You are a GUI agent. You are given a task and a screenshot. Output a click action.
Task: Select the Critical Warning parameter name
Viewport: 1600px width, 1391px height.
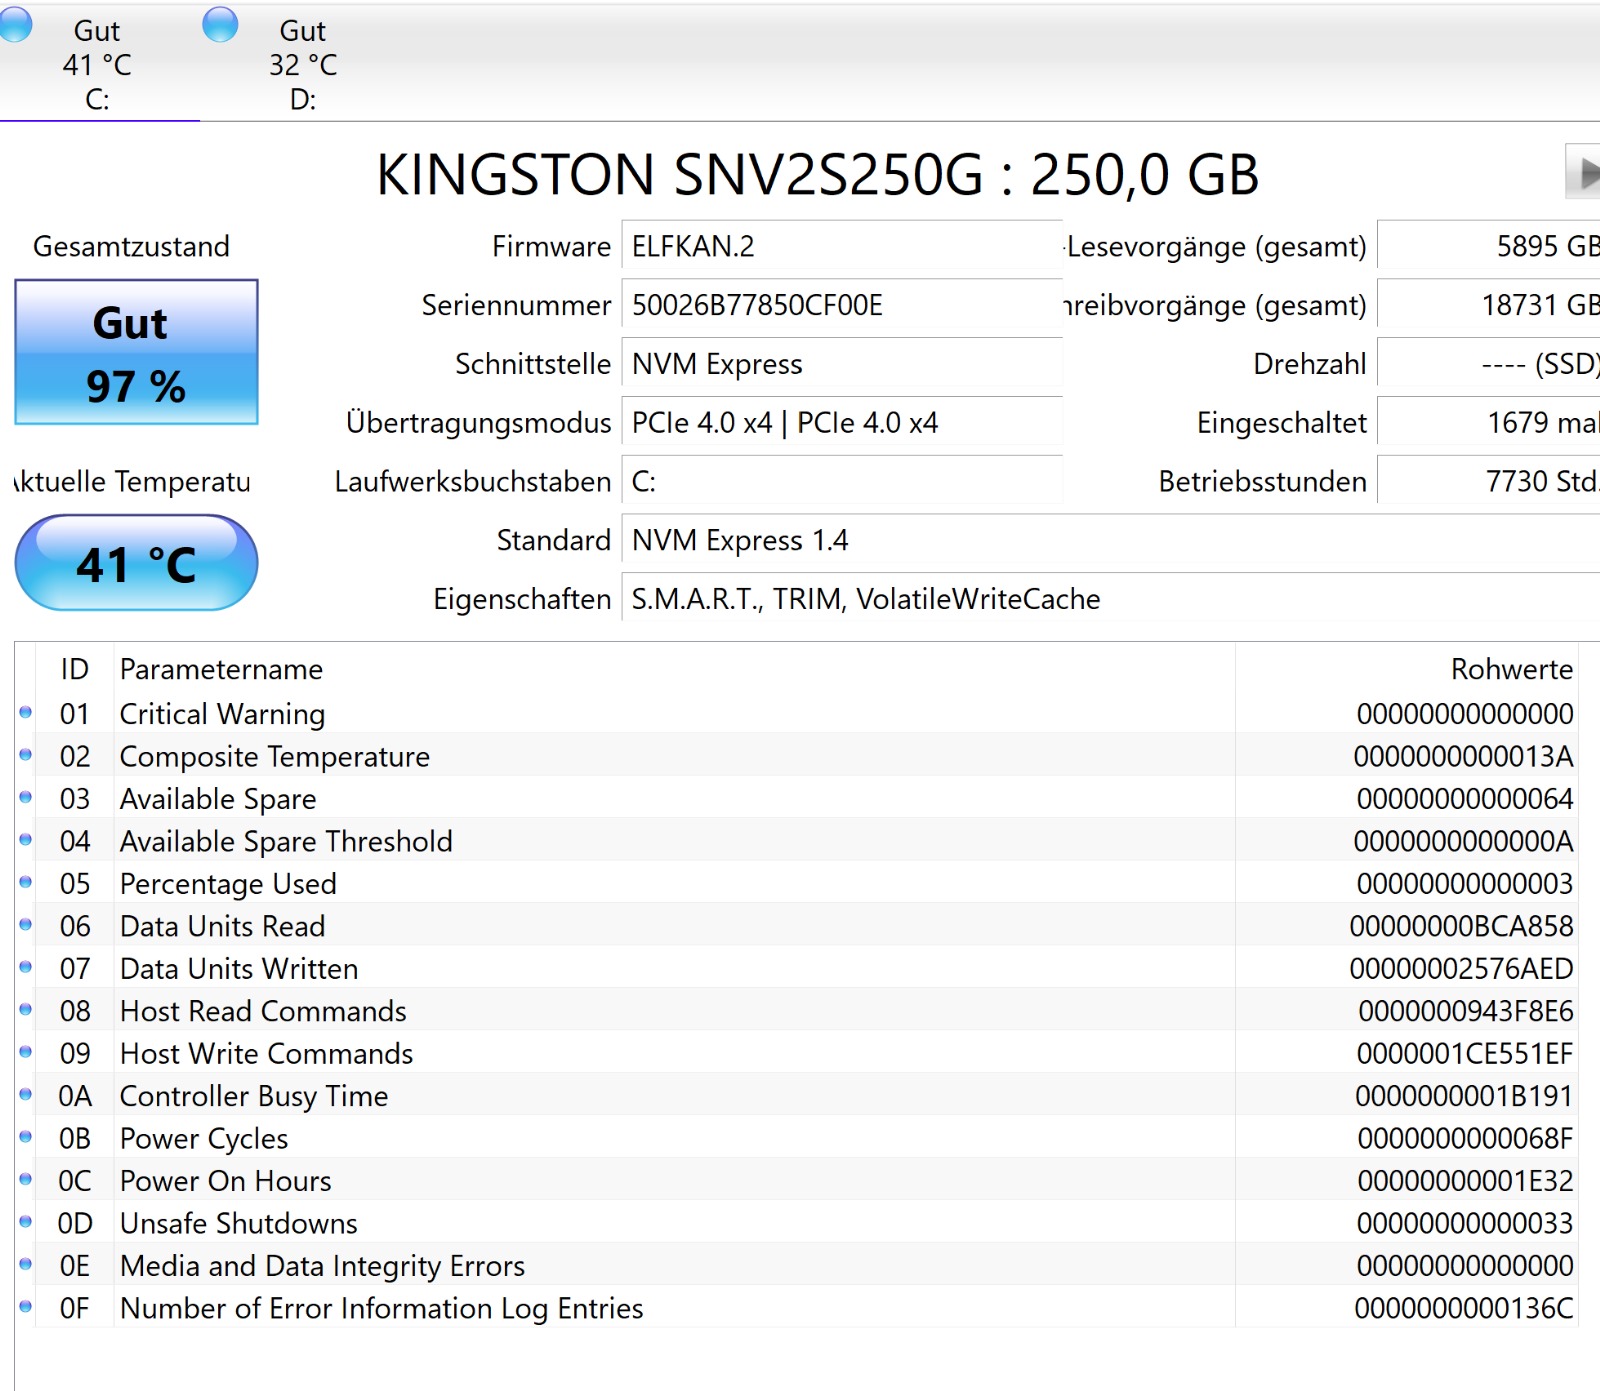coord(222,714)
